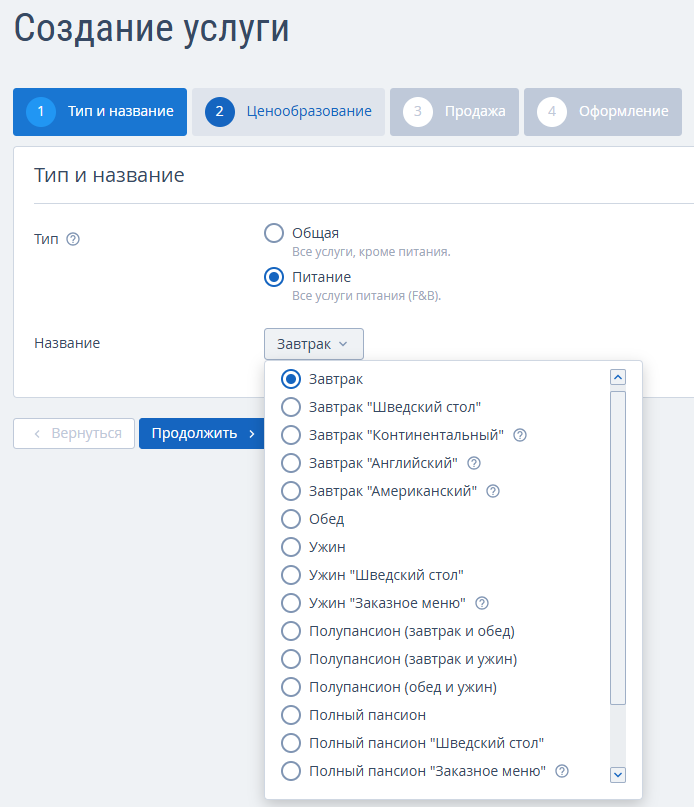Screen dimensions: 694x807
Task: Select the Общая service type
Action: click(274, 233)
